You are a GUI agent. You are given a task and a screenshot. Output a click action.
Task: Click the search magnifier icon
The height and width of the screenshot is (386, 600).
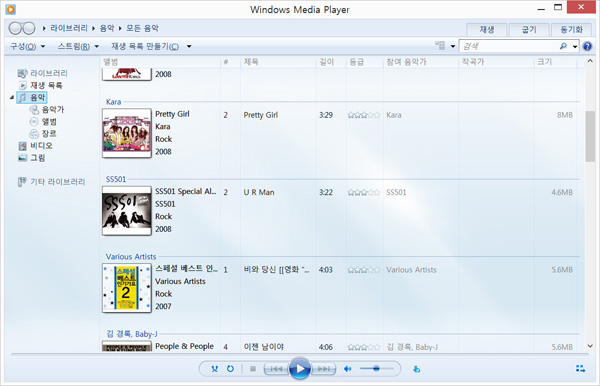pyautogui.click(x=563, y=46)
